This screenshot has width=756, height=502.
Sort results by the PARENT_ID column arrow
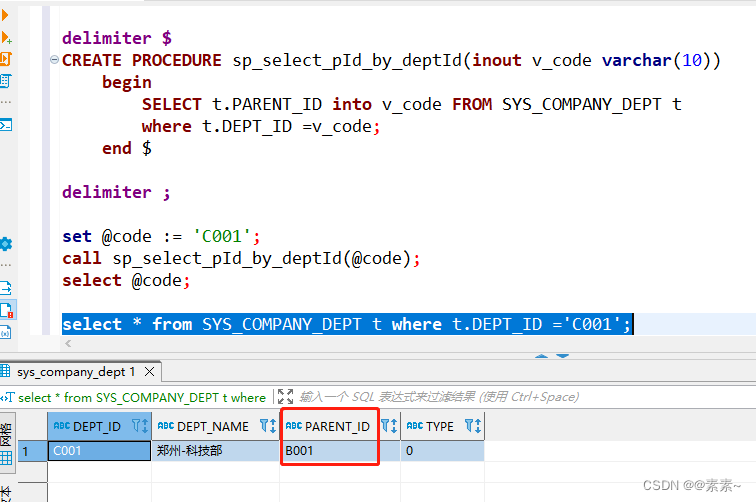point(394,426)
